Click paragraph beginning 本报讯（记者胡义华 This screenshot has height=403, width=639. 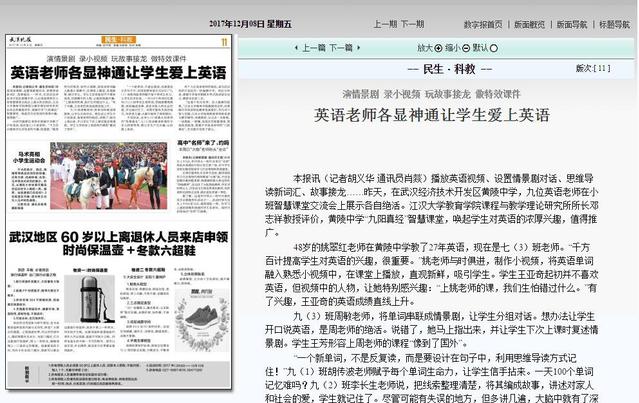click(432, 206)
